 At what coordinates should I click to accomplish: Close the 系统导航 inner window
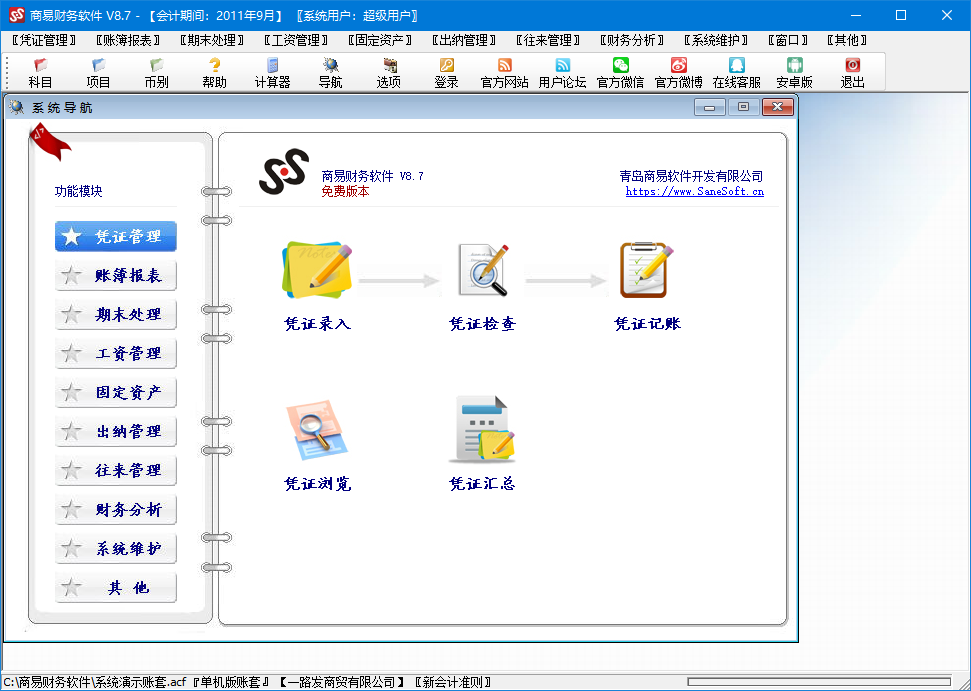coord(777,107)
